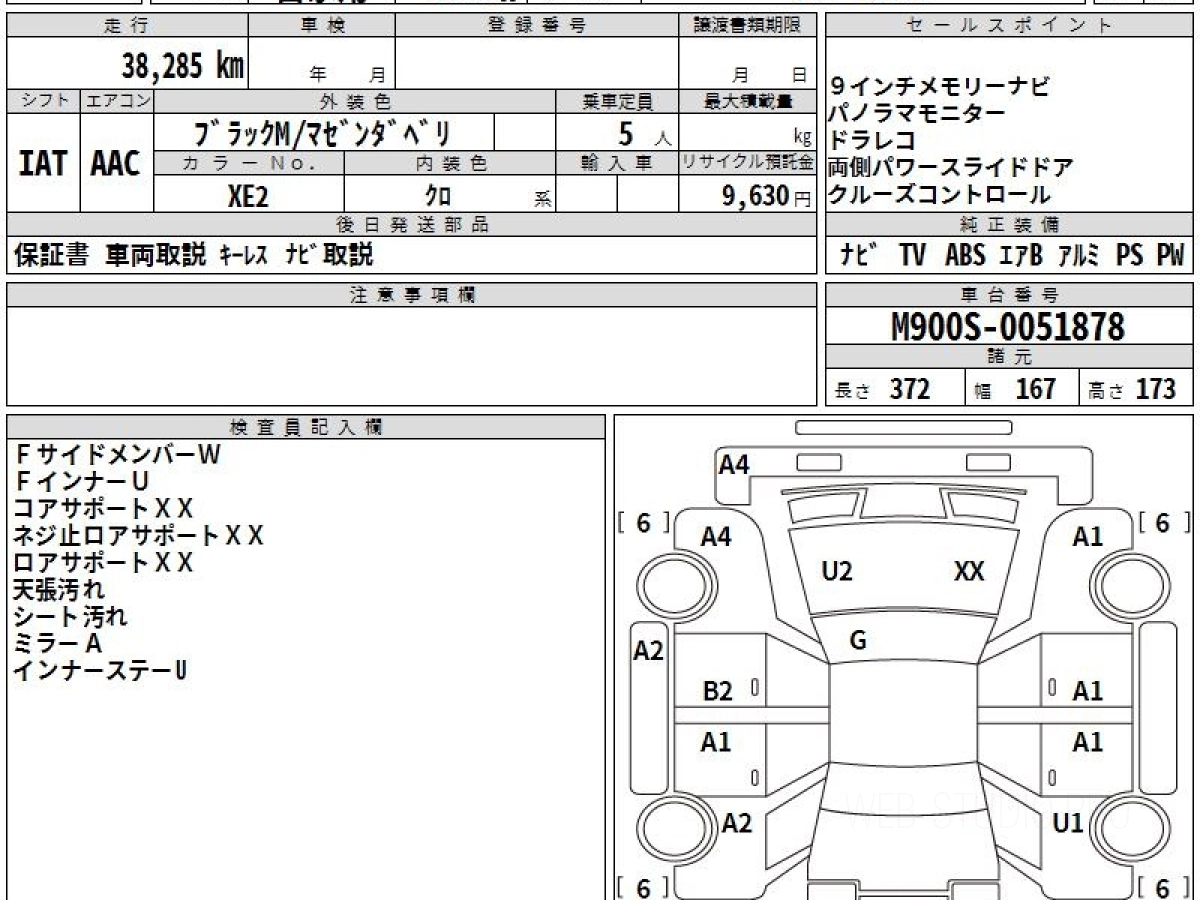The width and height of the screenshot is (1200, 900).
Task: Click the exterior color ブラックM/マゼンダベリ
Action: coord(324,132)
